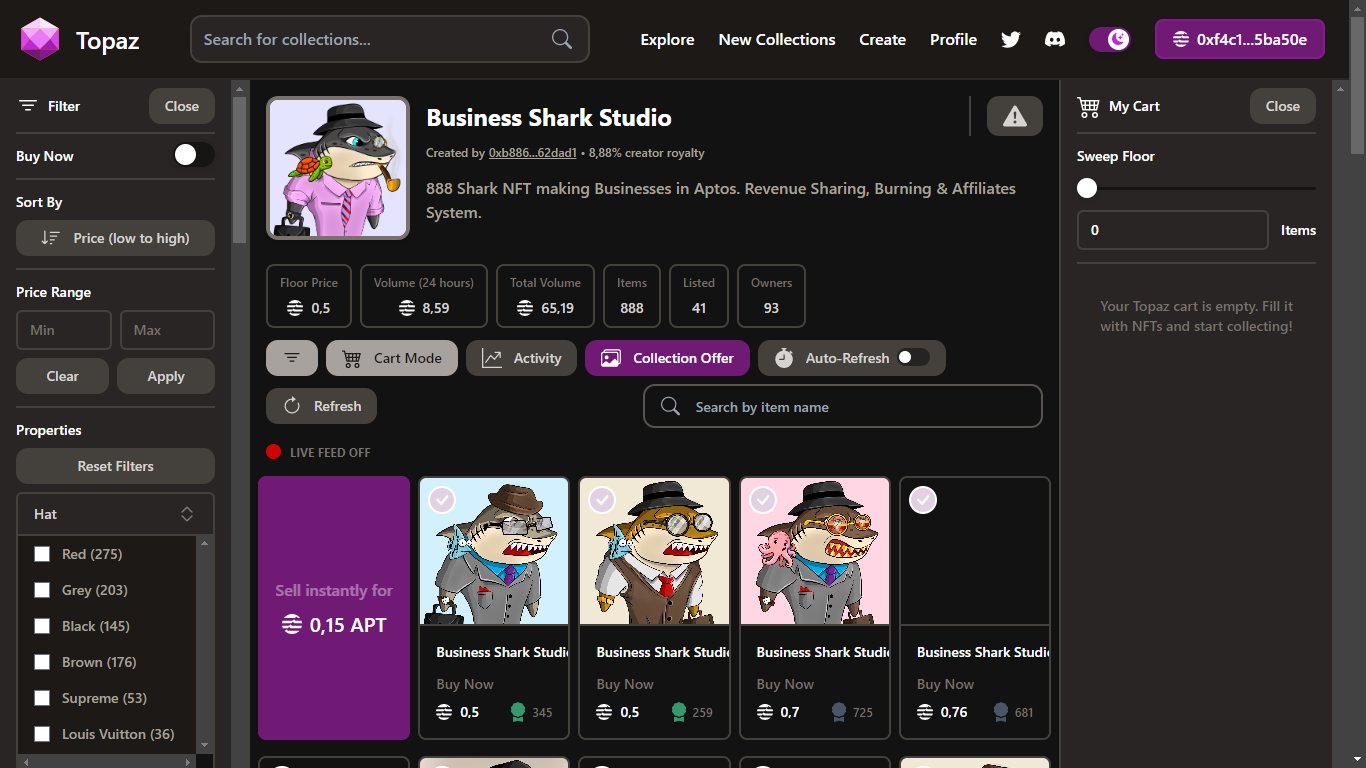Check the Red (275) hat filter
The width and height of the screenshot is (1366, 768).
coord(42,554)
